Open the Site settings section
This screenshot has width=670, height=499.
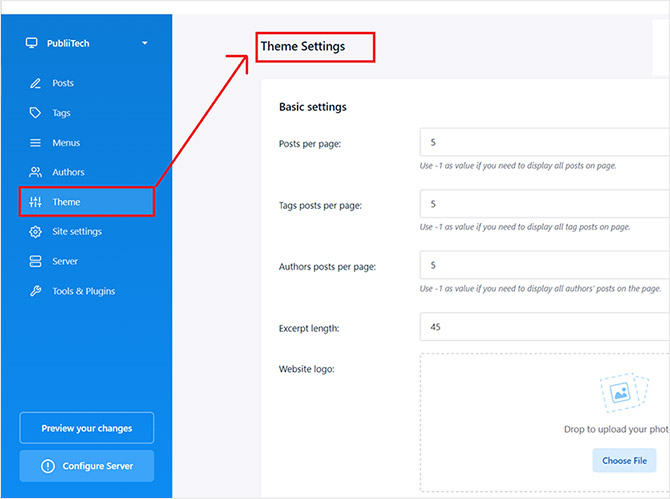coord(77,232)
